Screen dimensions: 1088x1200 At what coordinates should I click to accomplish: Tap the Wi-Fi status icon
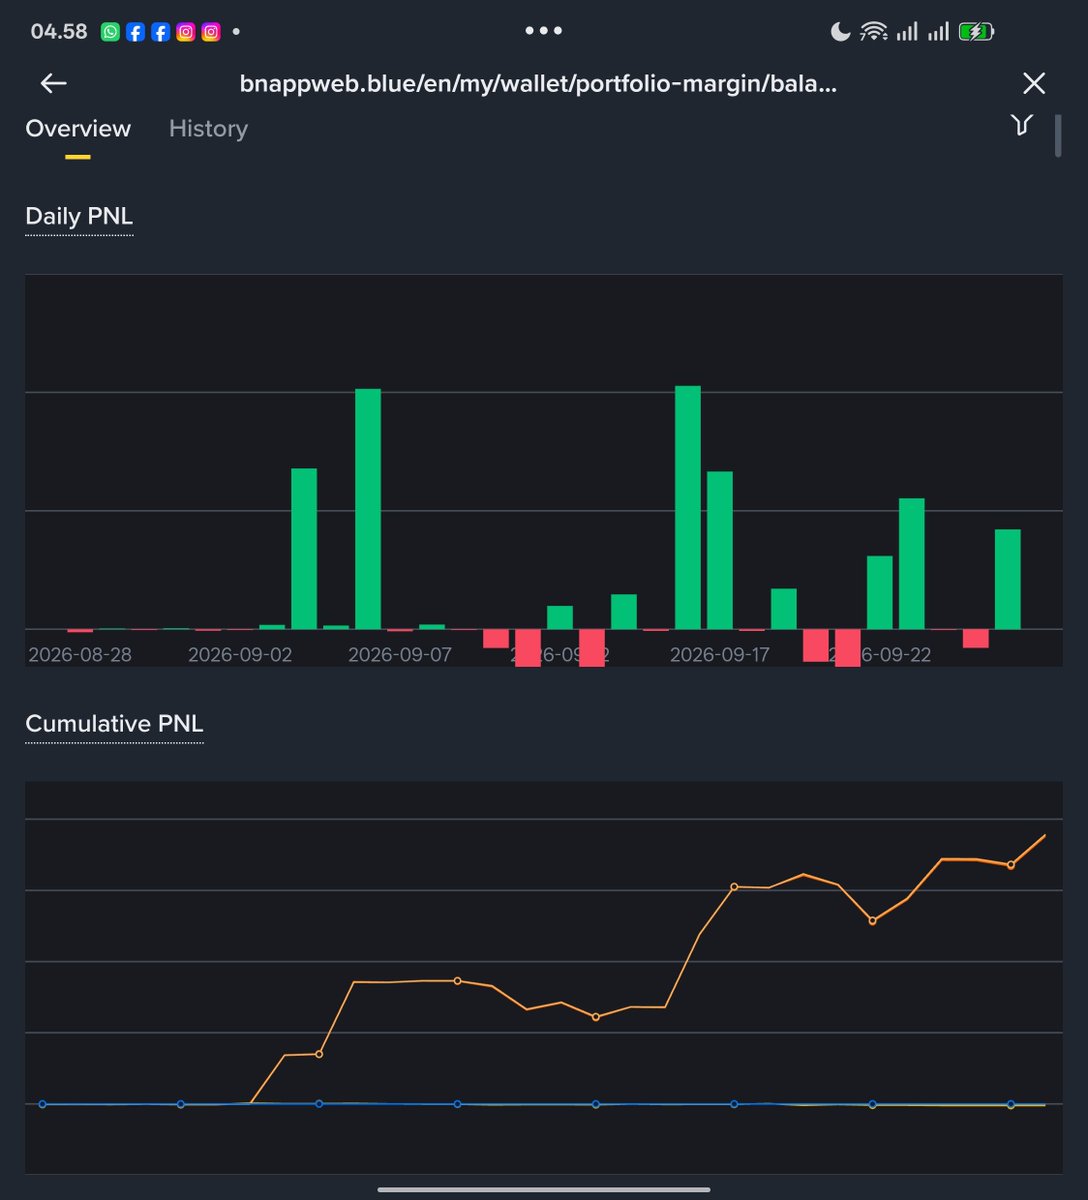874,32
